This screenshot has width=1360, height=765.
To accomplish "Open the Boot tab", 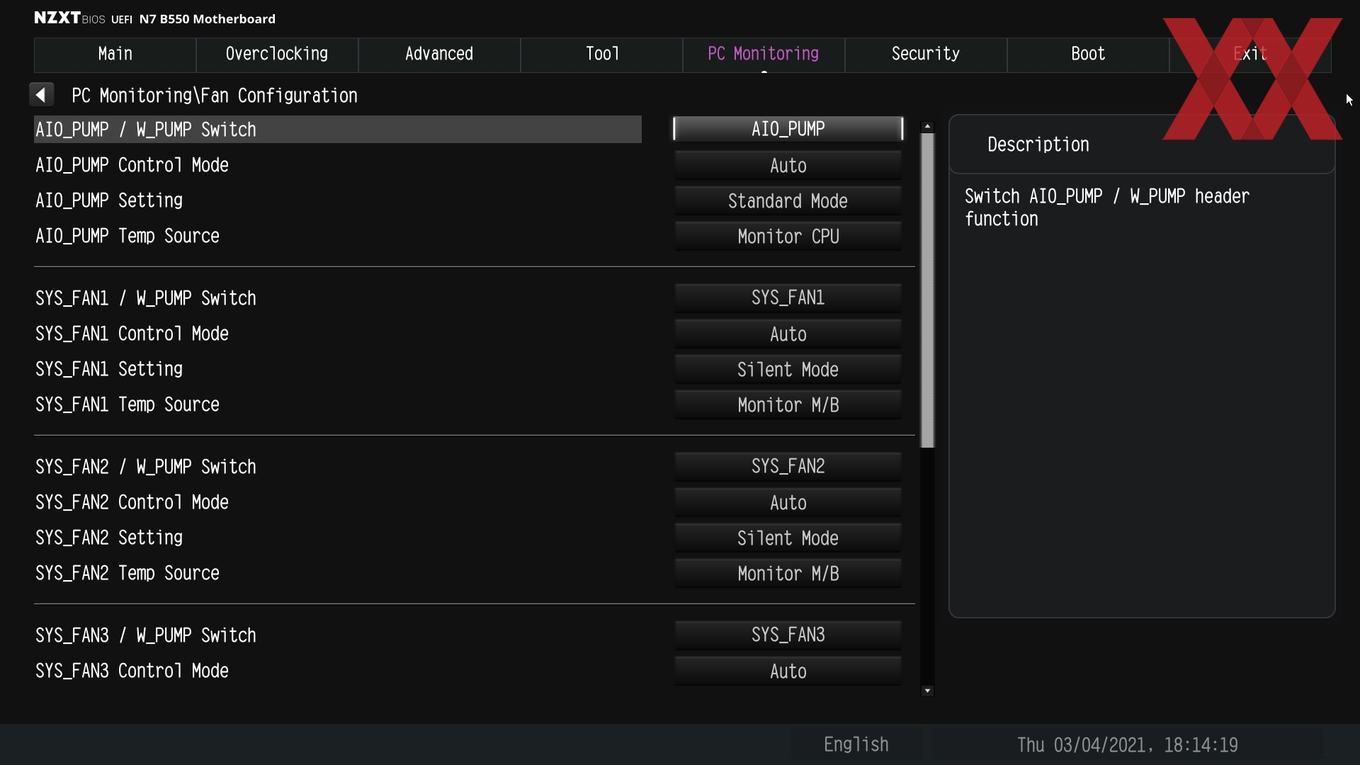I will [x=1088, y=54].
